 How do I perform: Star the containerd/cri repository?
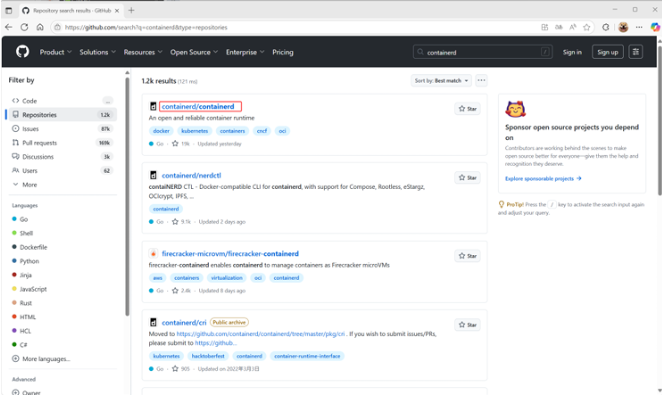467,325
